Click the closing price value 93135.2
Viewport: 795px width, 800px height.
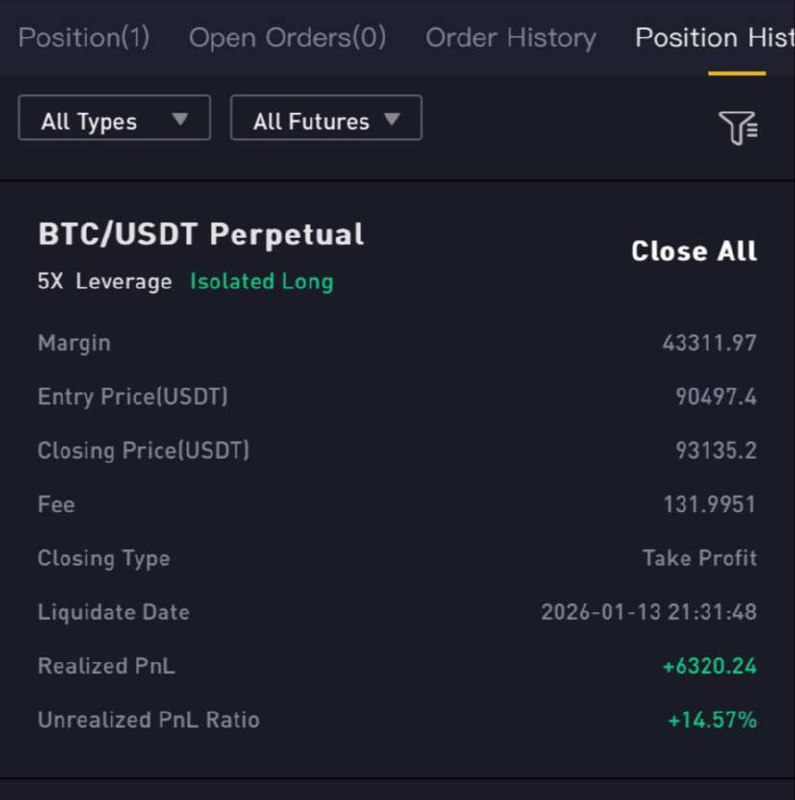click(716, 451)
